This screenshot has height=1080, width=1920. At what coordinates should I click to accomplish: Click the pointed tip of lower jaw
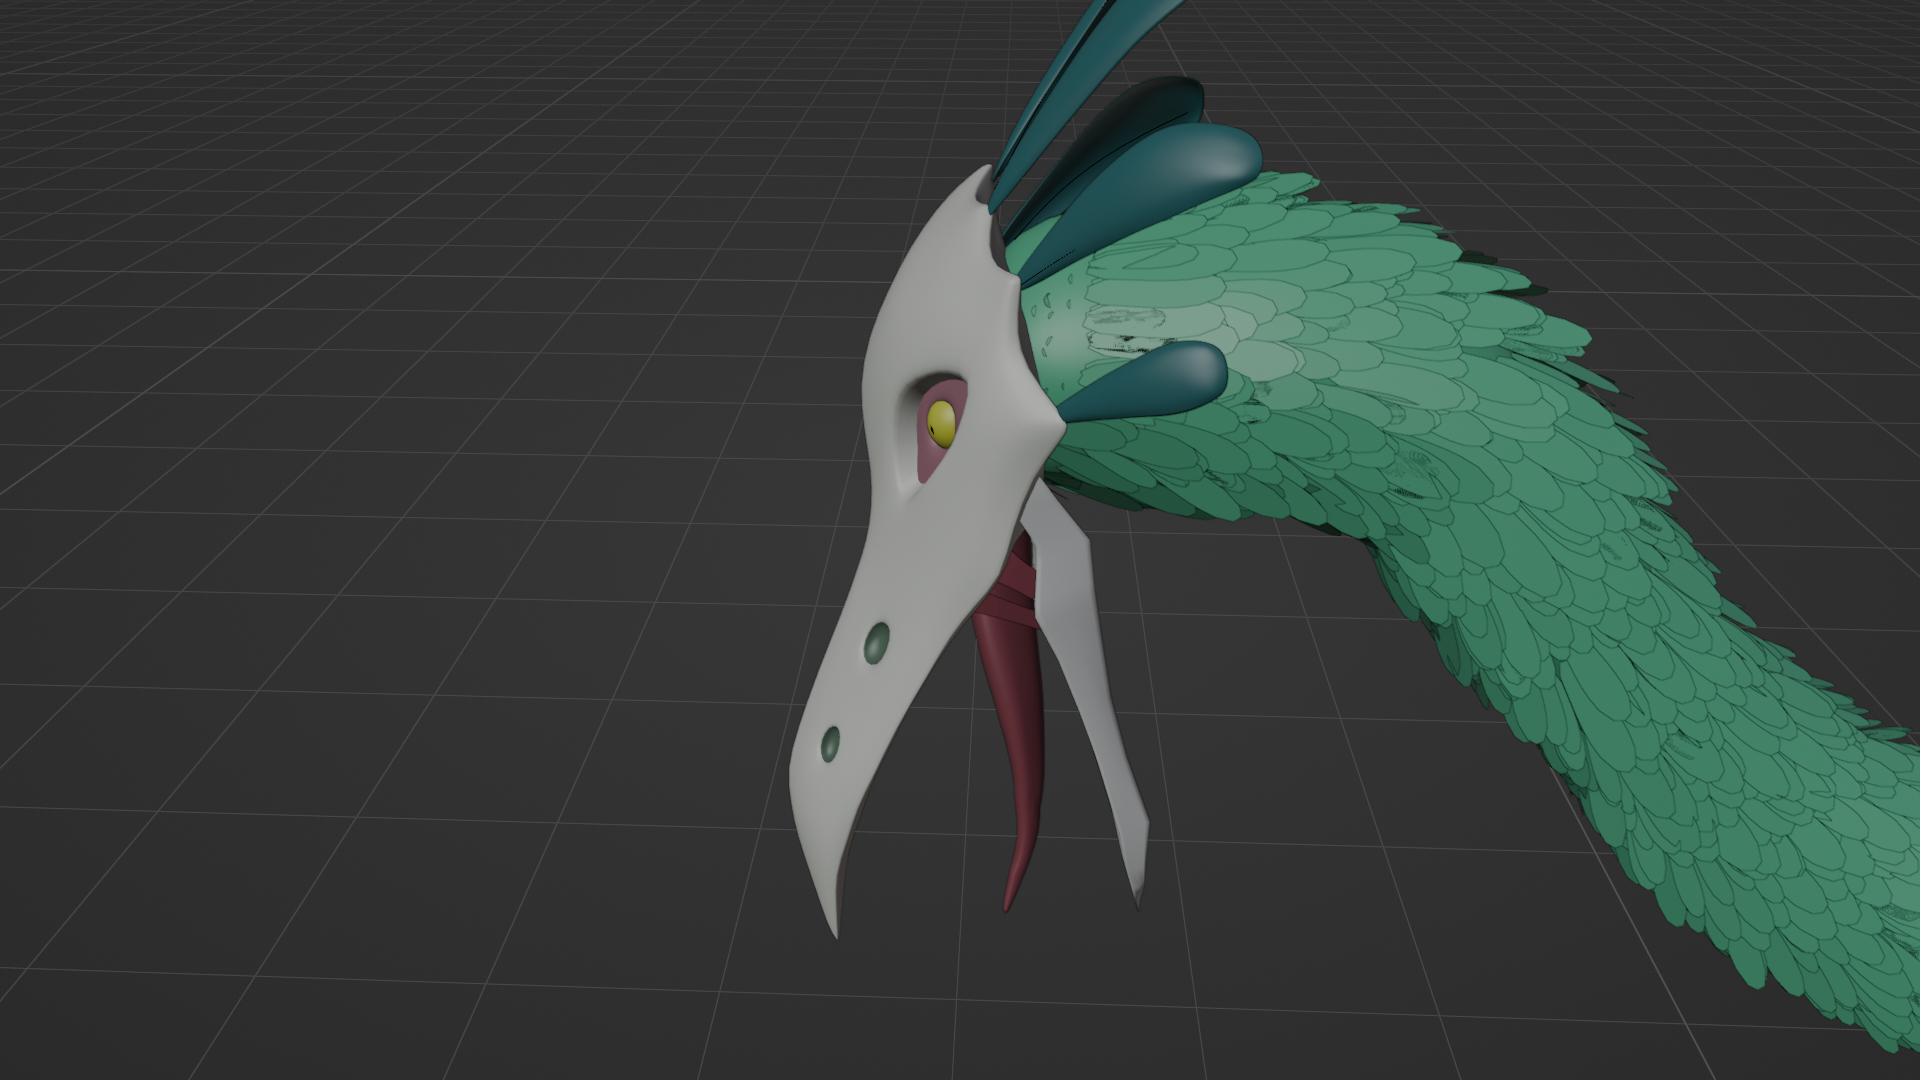click(1139, 898)
